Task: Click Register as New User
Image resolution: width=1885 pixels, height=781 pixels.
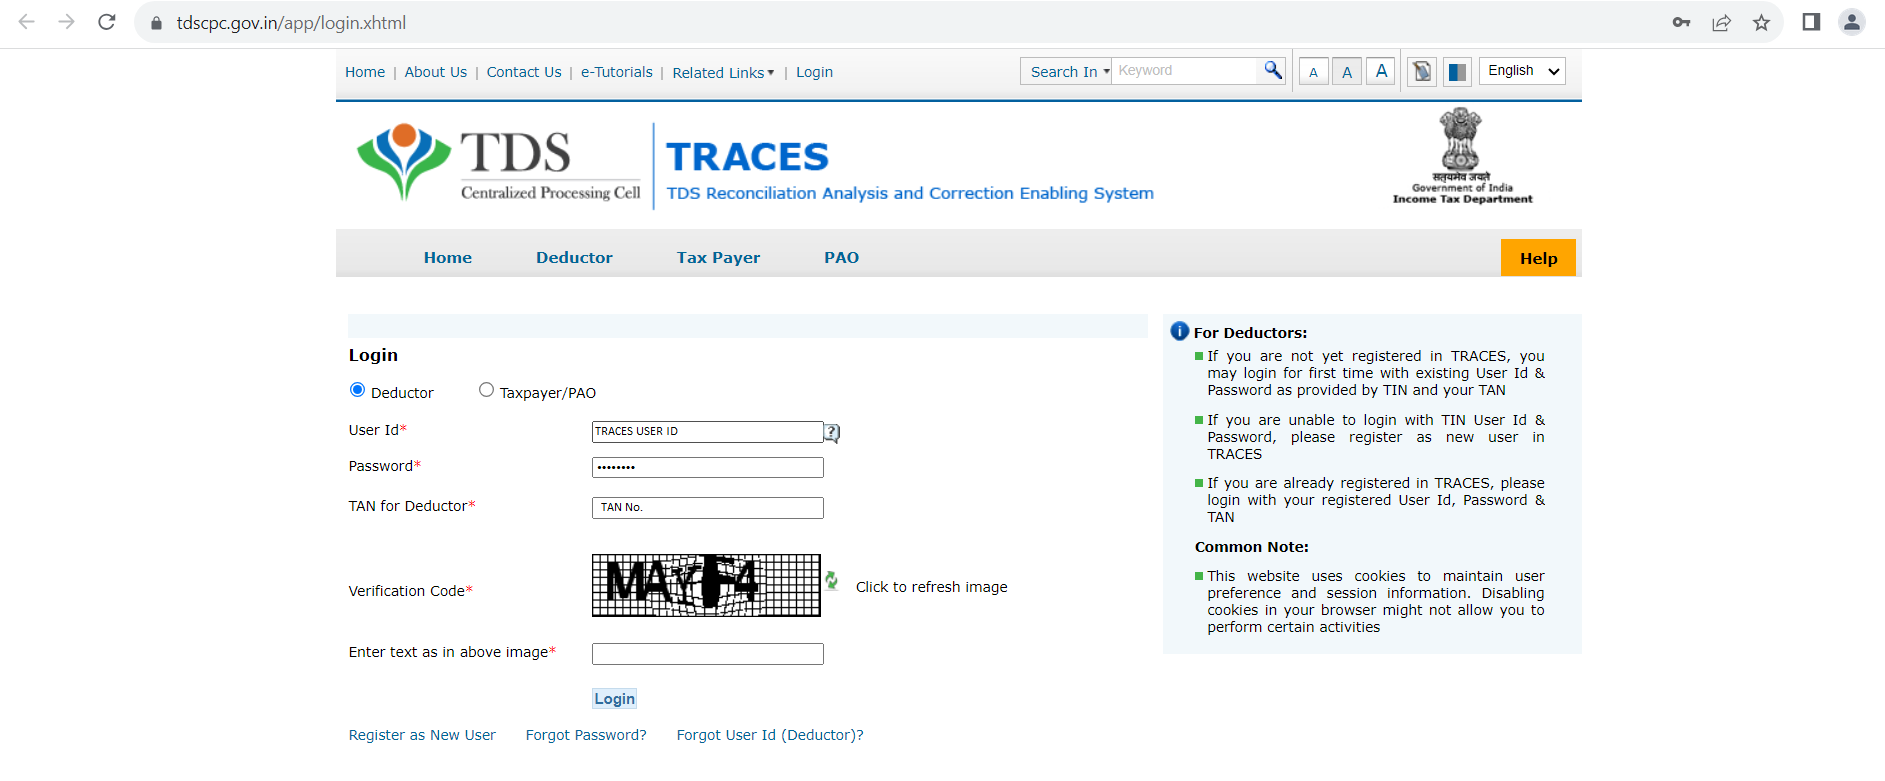Action: (422, 735)
